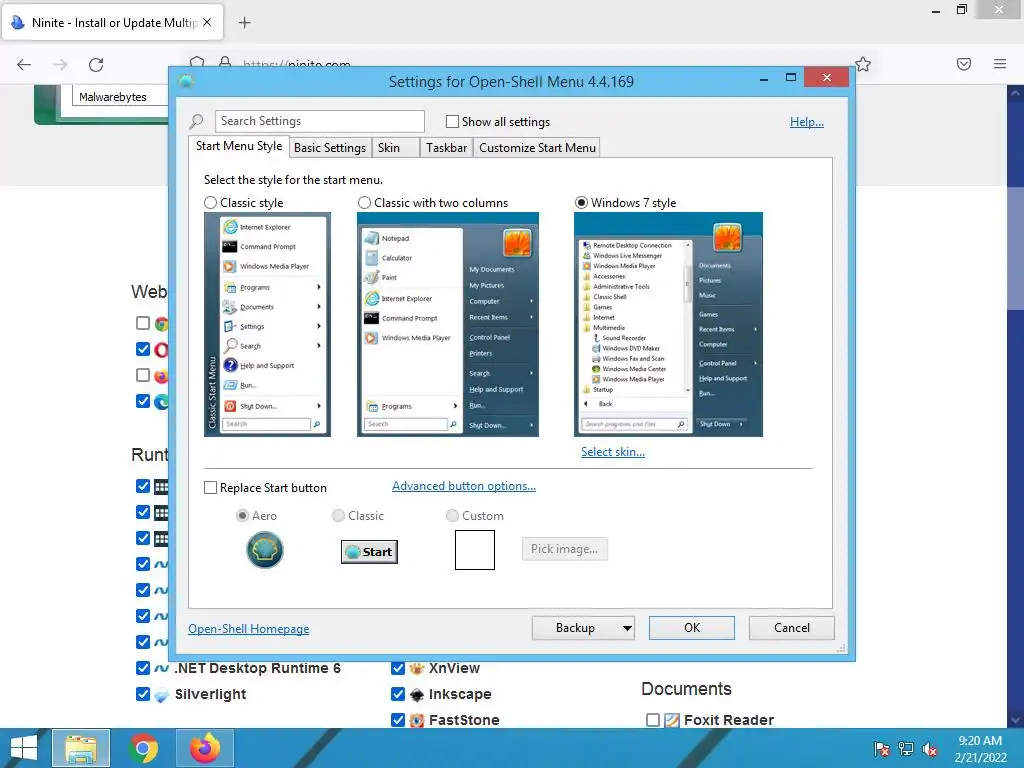Go back in Firefox browser
Screen dimensions: 1024x768
(24, 64)
